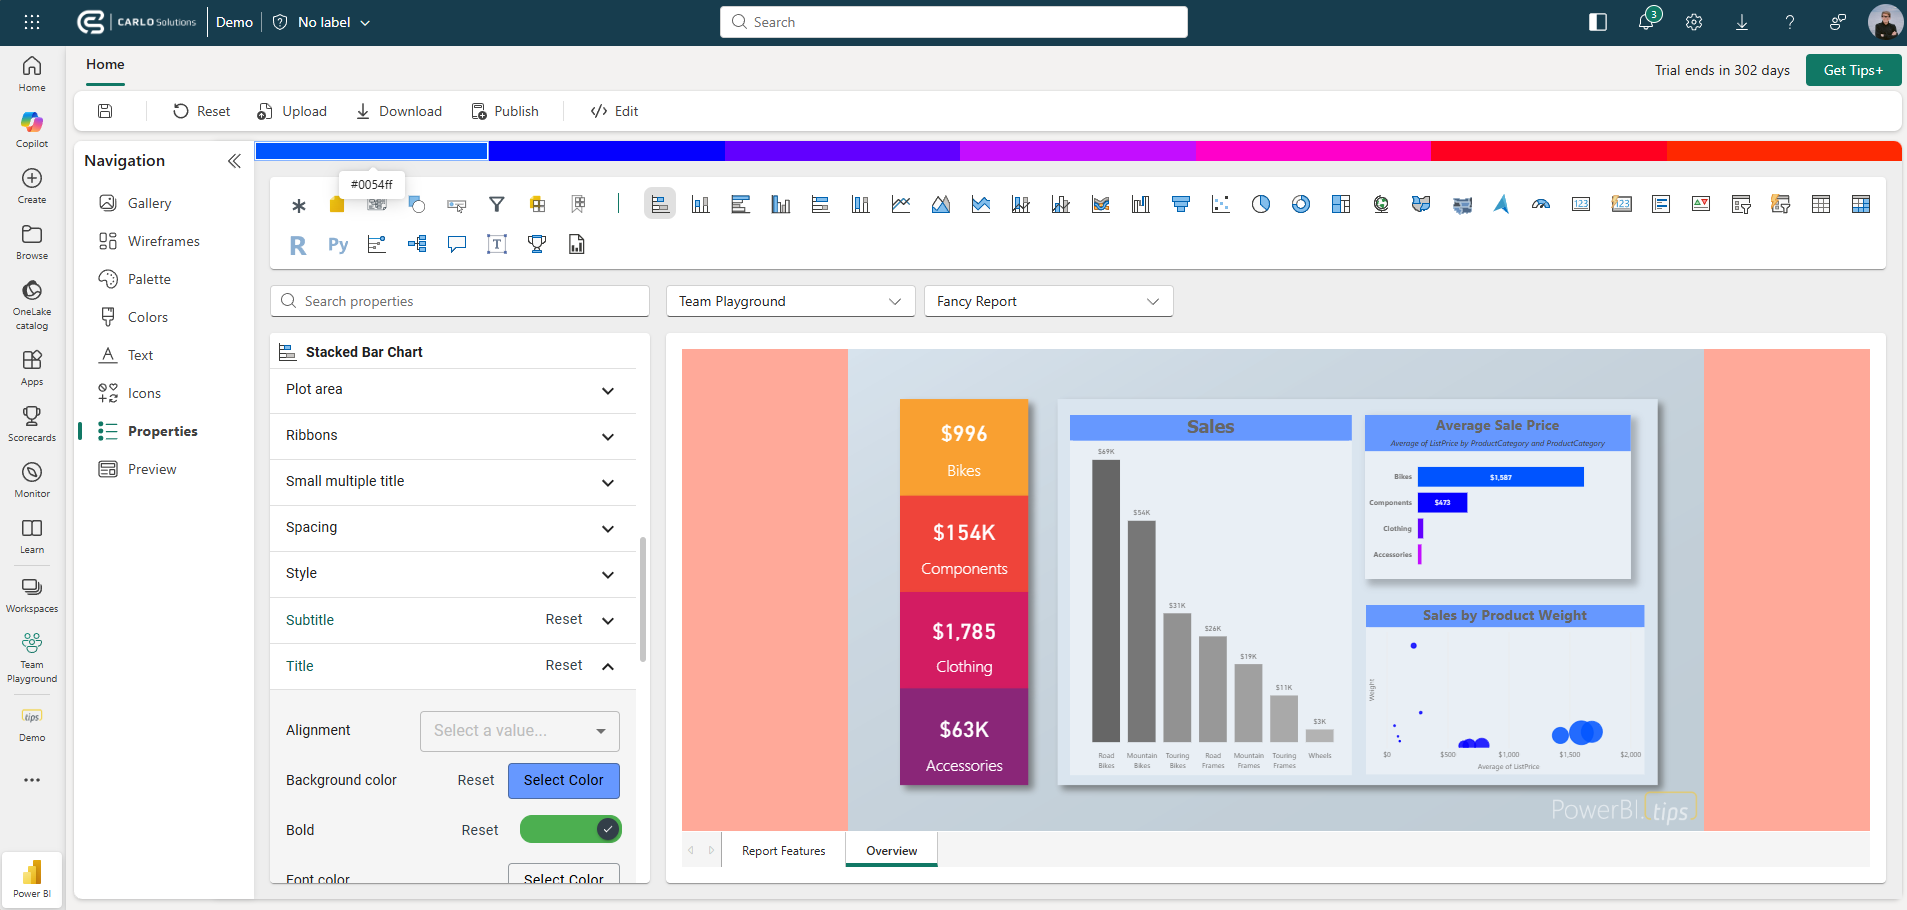1907x910 pixels.
Task: Insert a Donut chart visual
Action: [1300, 204]
